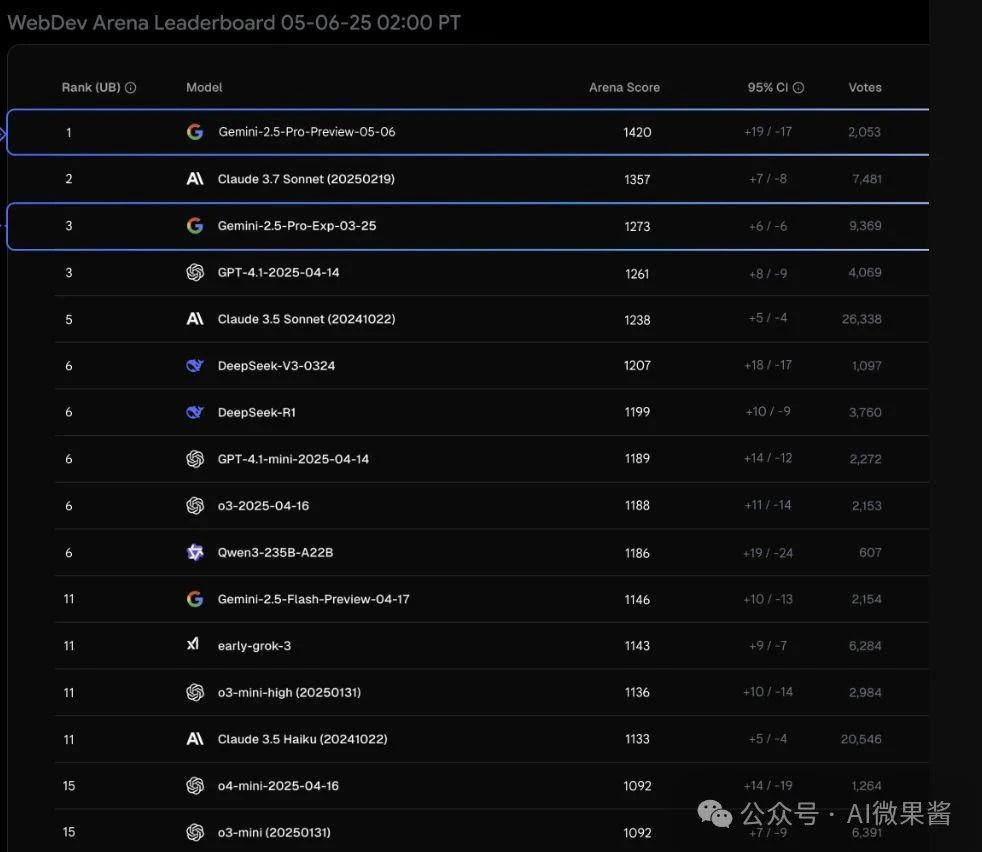Click the votes count 607

coord(870,553)
